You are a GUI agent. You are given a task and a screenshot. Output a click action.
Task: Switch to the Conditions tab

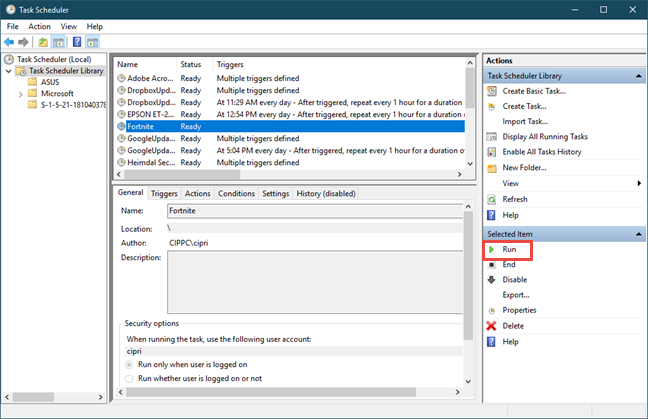[x=236, y=193]
